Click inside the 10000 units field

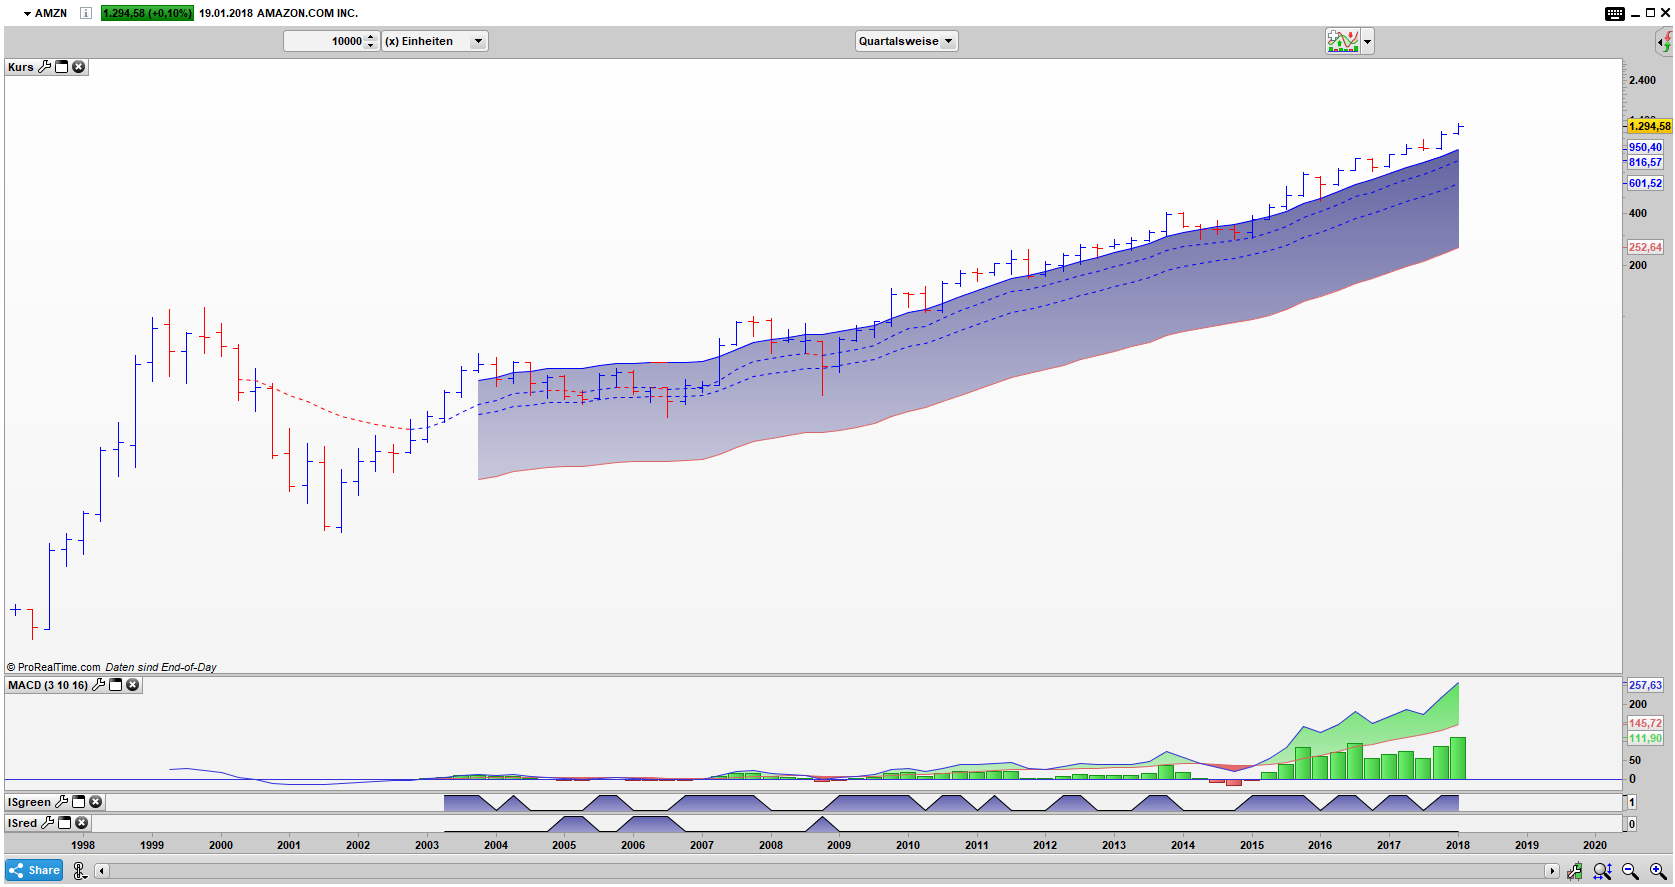click(325, 41)
